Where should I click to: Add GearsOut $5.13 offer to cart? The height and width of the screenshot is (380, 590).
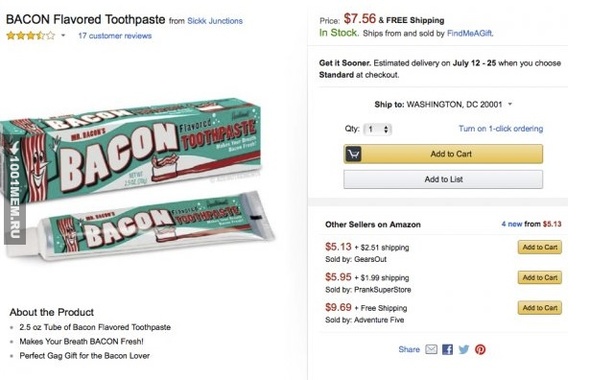pyautogui.click(x=540, y=247)
